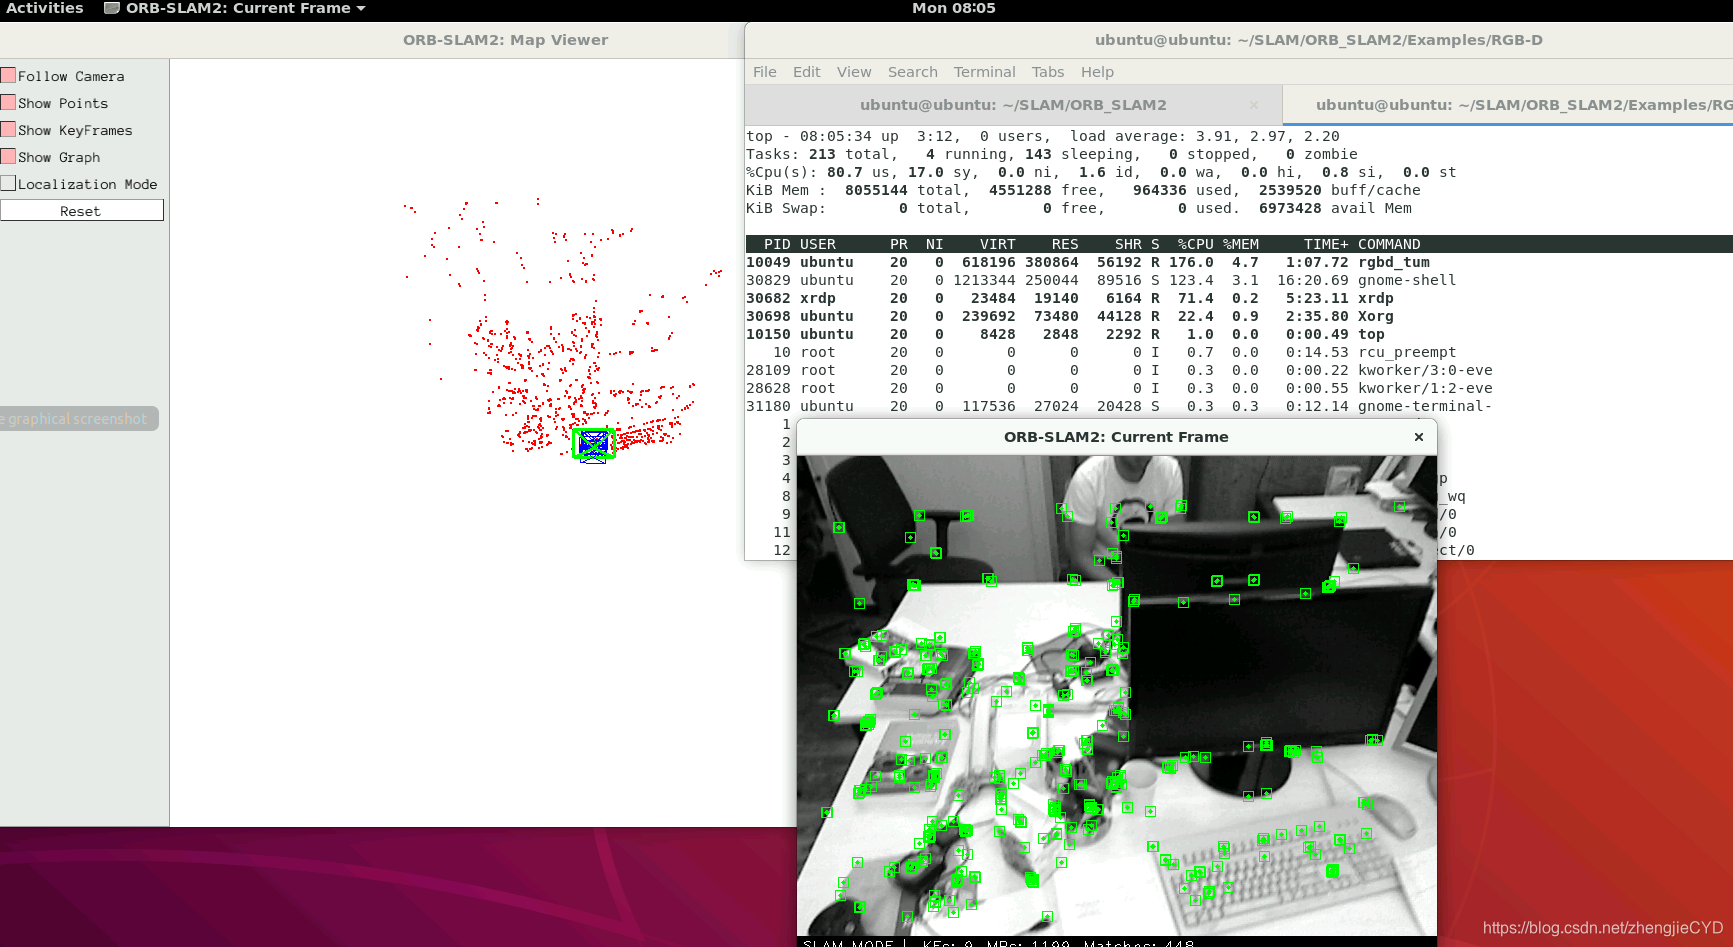1733x947 pixels.
Task: Click the load average text in top output
Action: pyautogui.click(x=1205, y=136)
